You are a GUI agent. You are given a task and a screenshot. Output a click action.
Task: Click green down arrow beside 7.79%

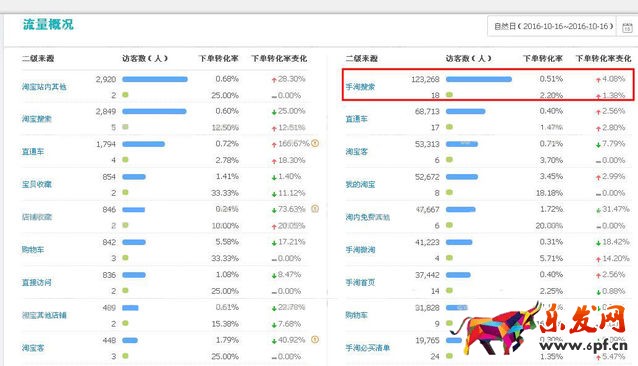(598, 145)
